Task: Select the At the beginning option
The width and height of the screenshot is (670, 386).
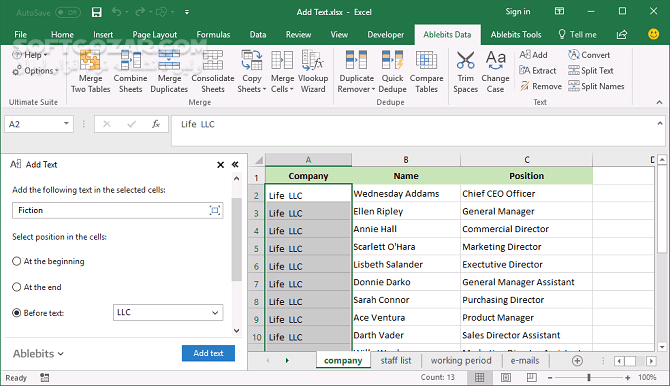Action: (x=48, y=261)
